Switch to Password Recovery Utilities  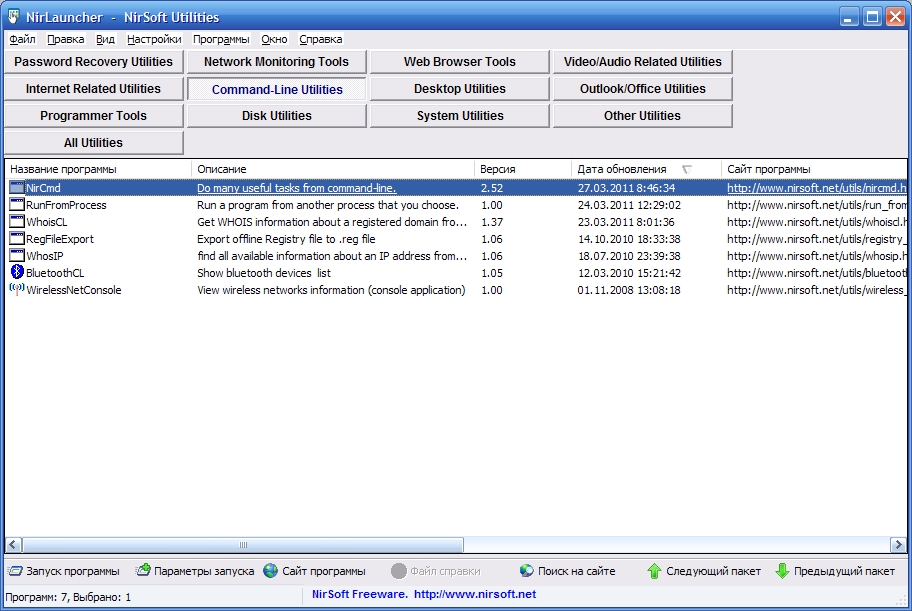[94, 62]
